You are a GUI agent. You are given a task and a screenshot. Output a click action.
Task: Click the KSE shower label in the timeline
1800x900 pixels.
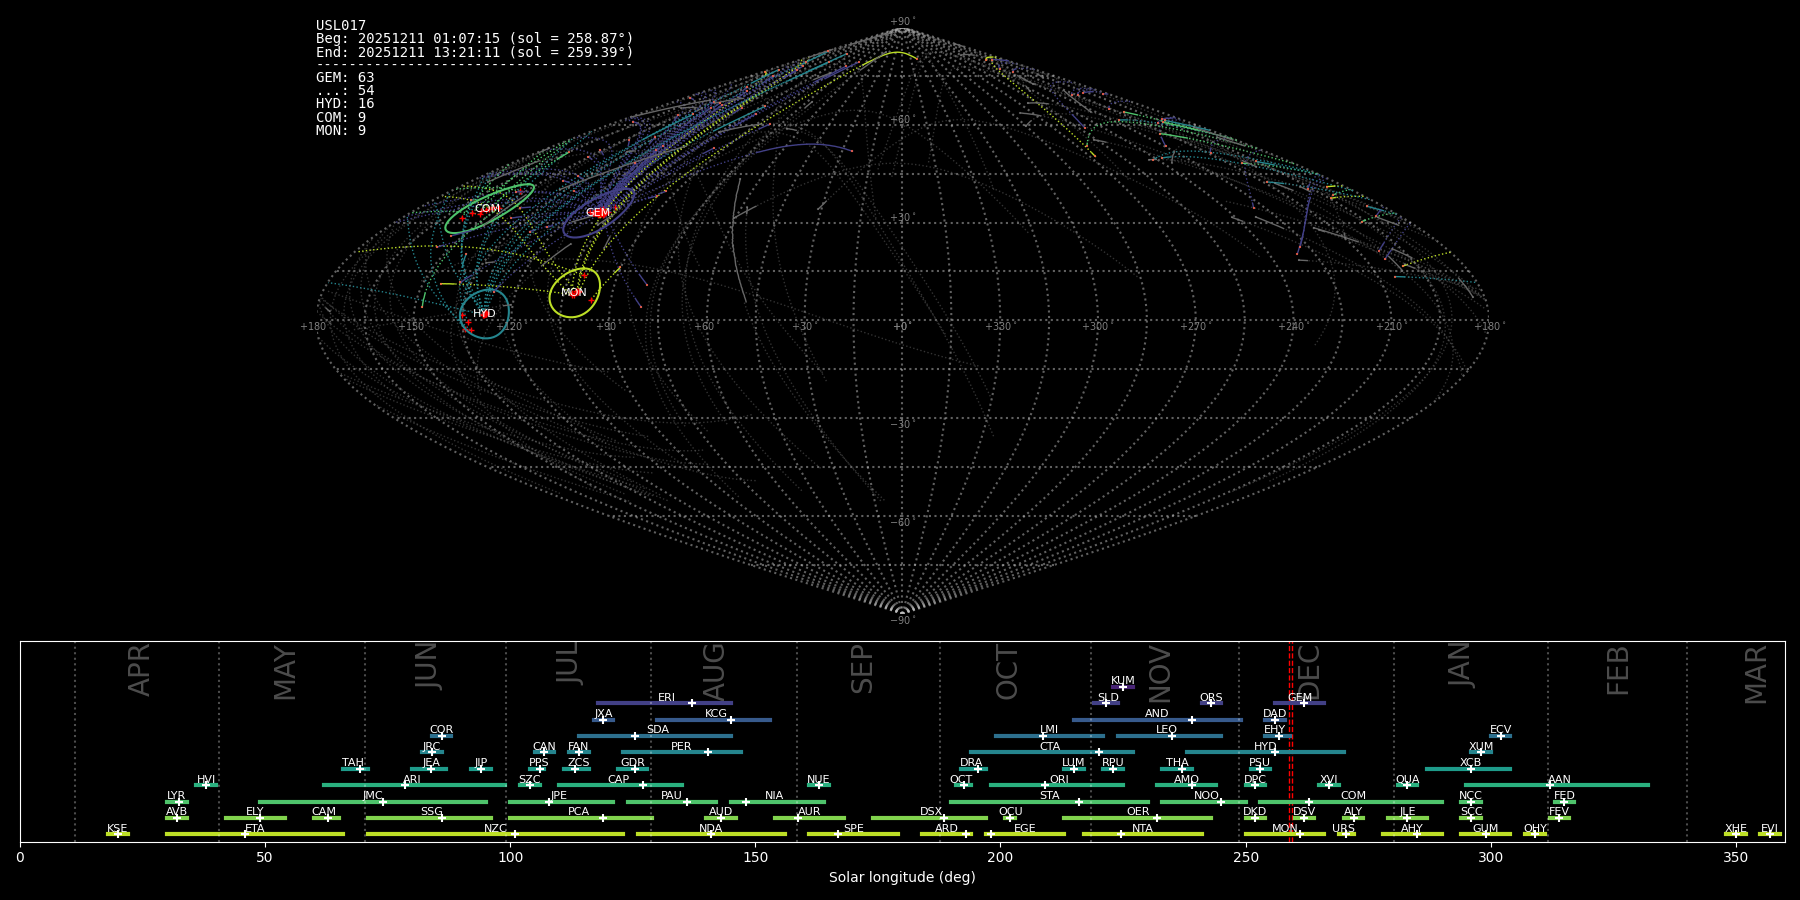117,829
